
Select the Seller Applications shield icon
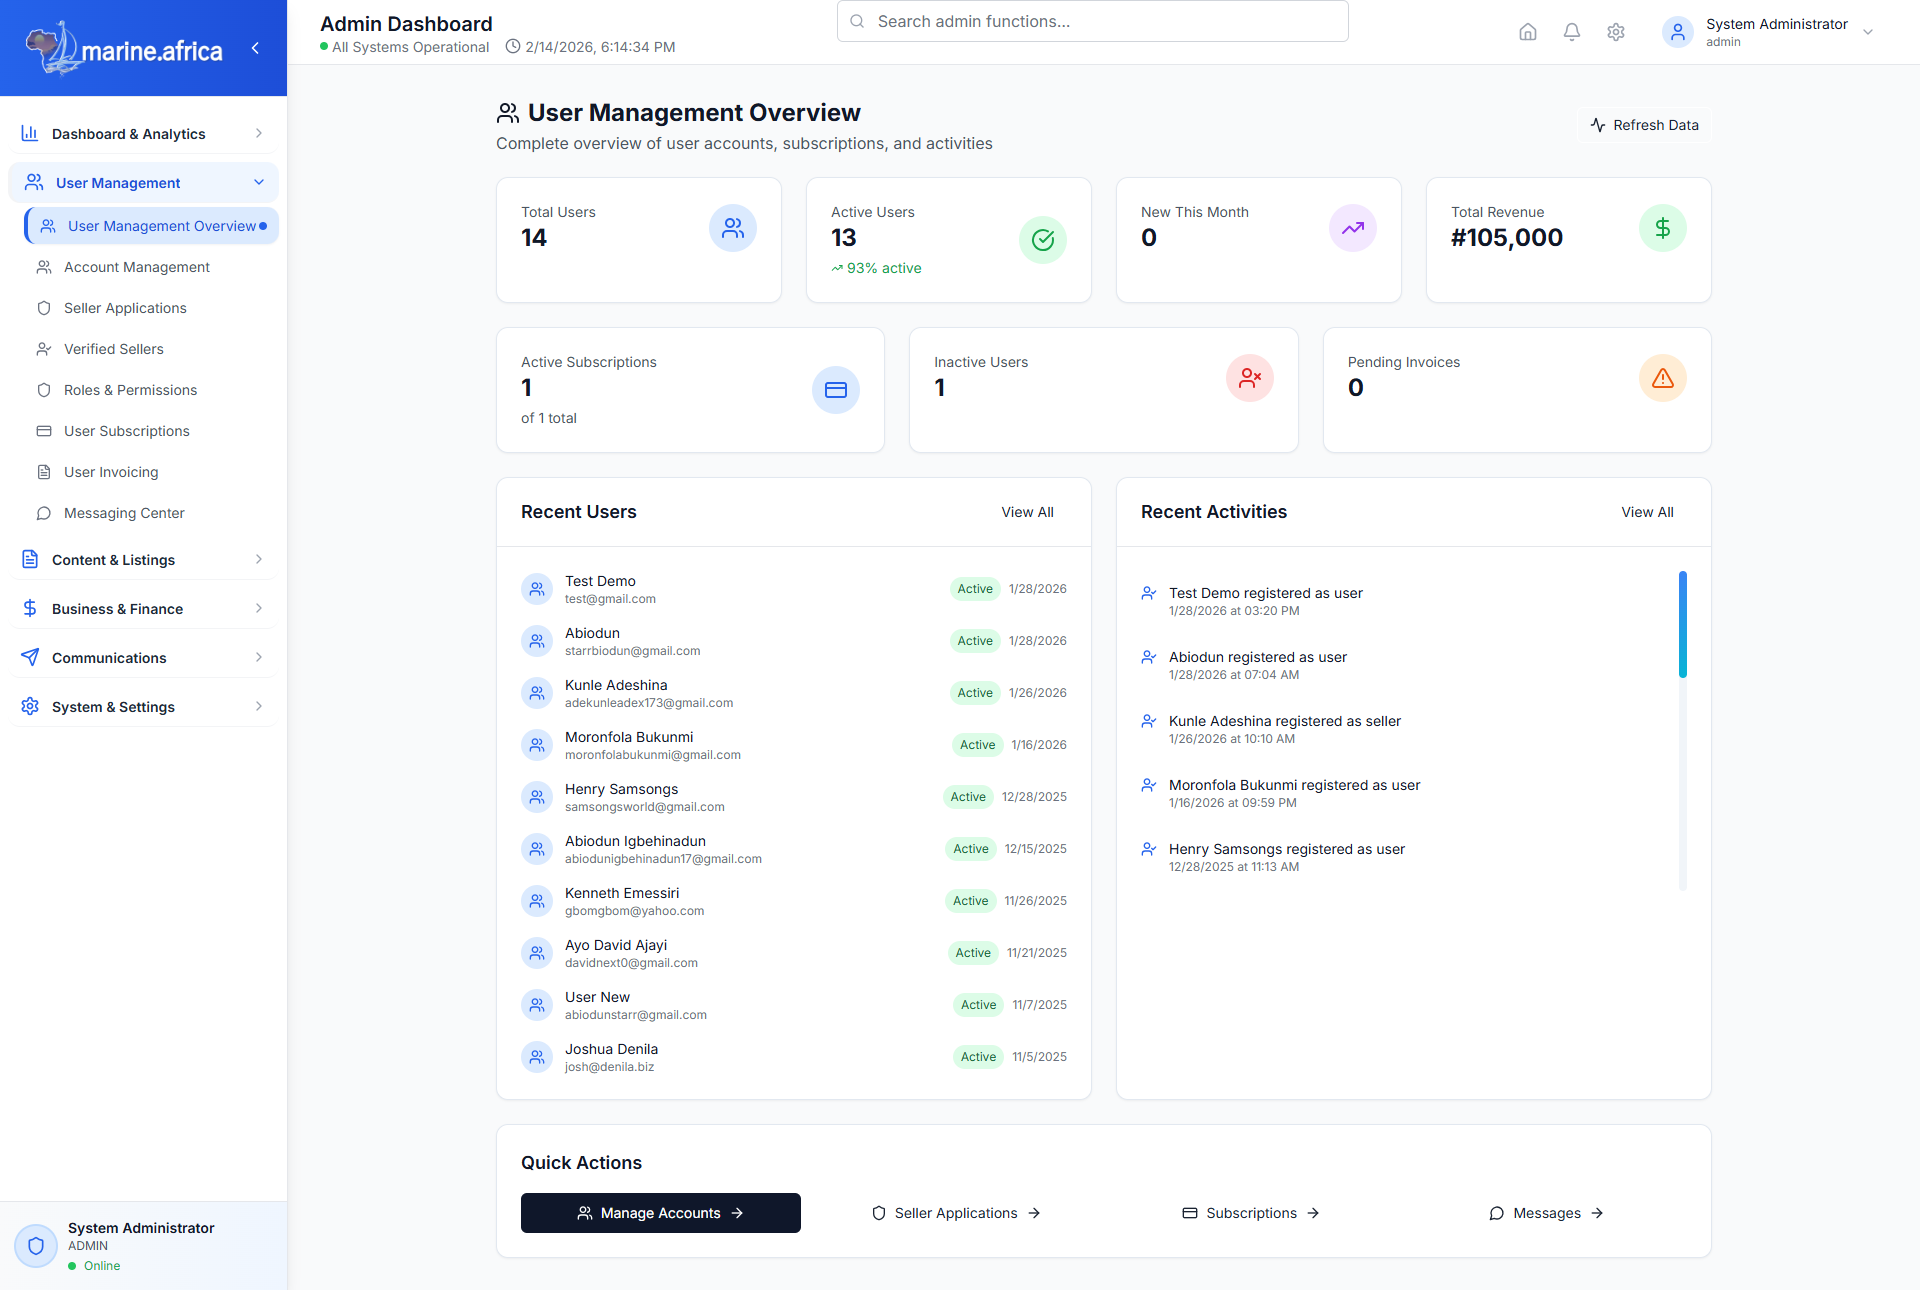[44, 308]
